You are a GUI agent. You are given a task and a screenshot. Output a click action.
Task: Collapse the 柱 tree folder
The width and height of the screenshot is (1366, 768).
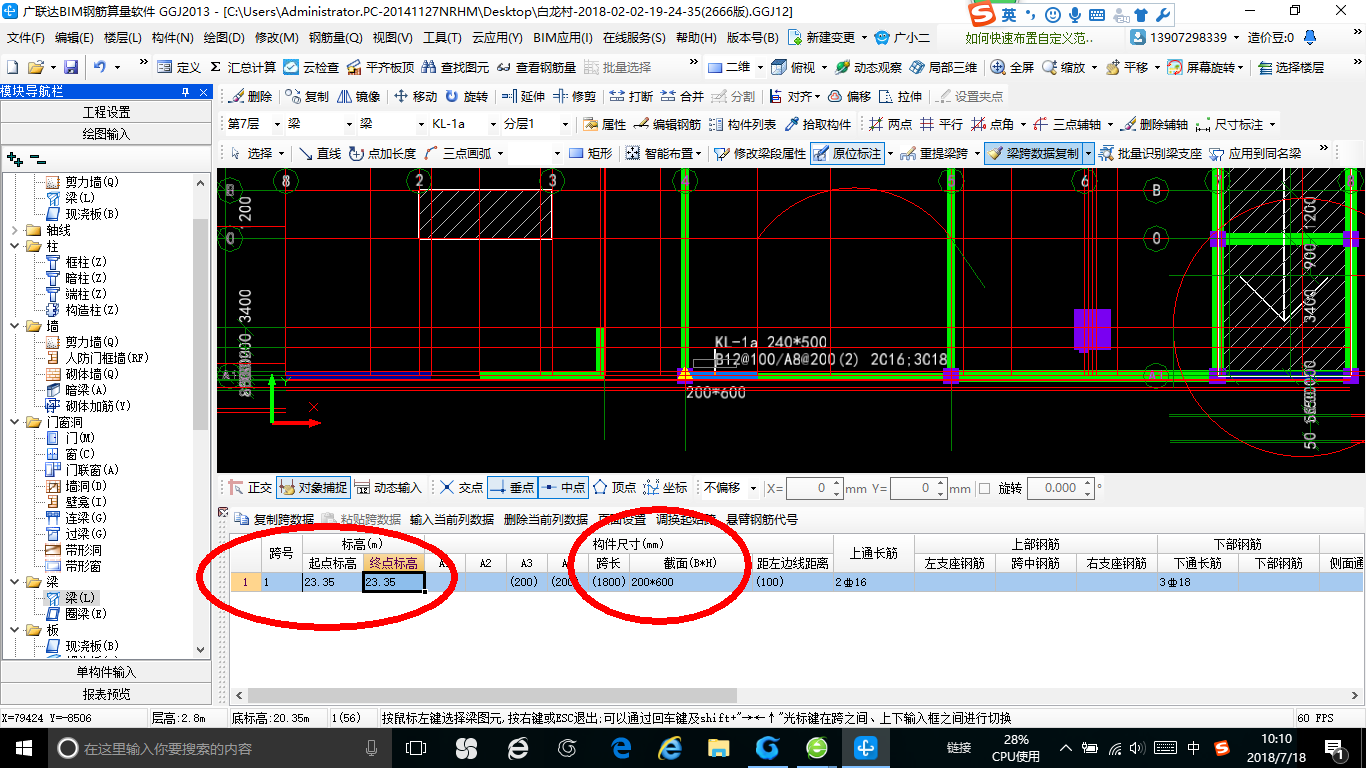15,246
